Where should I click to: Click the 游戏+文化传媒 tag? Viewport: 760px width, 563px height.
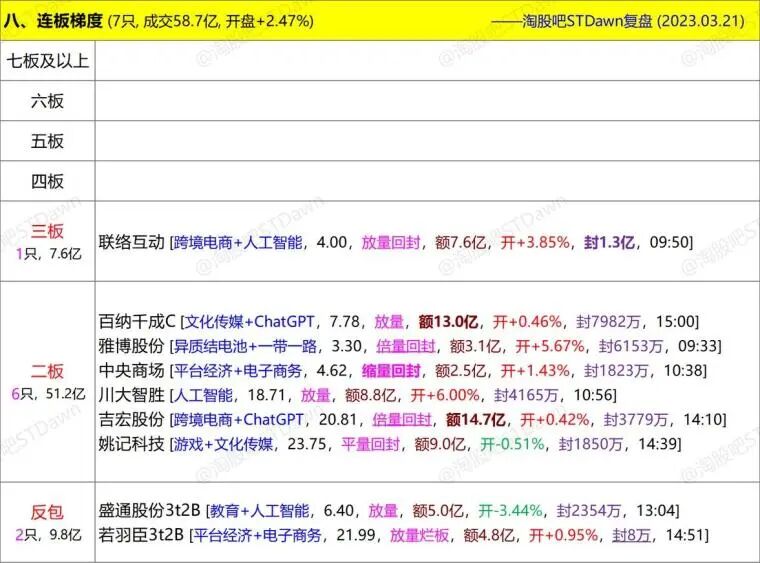[x=223, y=444]
